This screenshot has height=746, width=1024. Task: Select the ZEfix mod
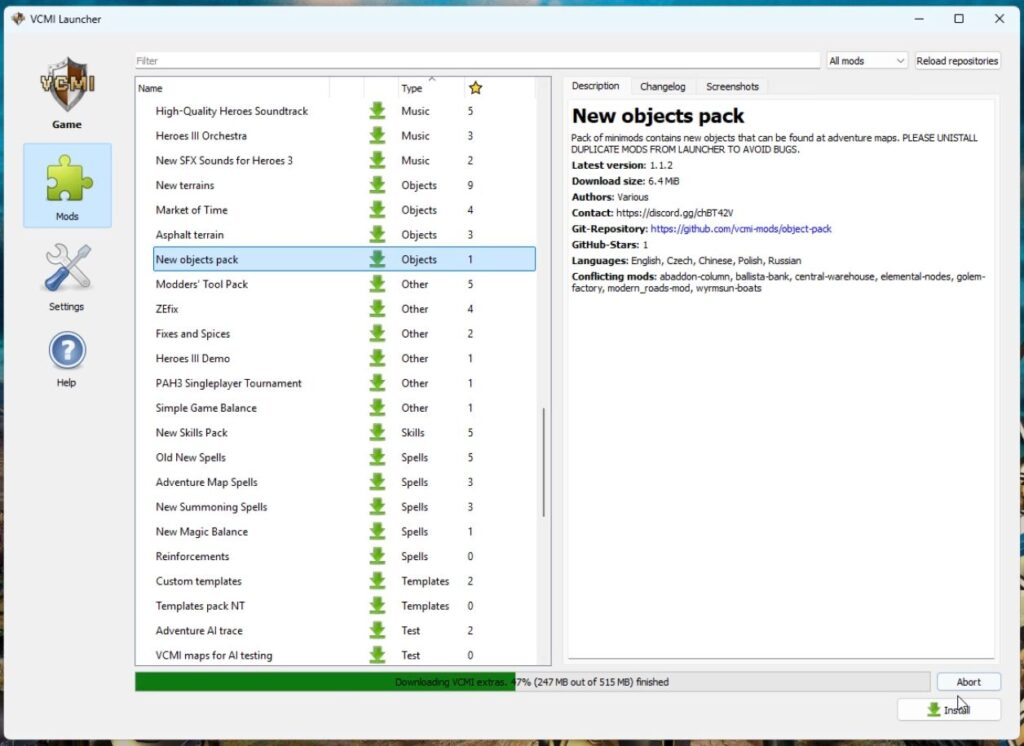[344, 309]
